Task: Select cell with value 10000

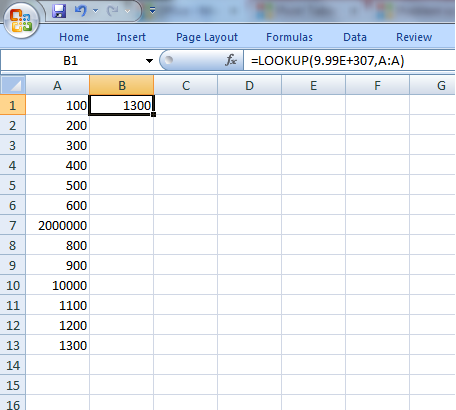Action: tap(57, 285)
